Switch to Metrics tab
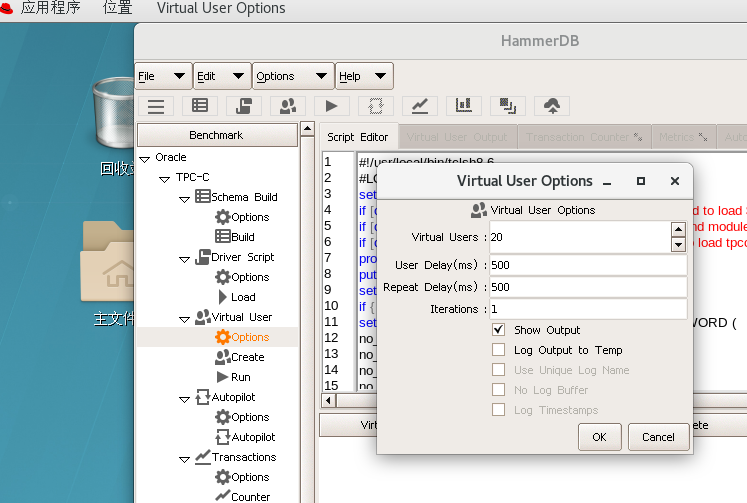This screenshot has width=747, height=503. click(683, 137)
